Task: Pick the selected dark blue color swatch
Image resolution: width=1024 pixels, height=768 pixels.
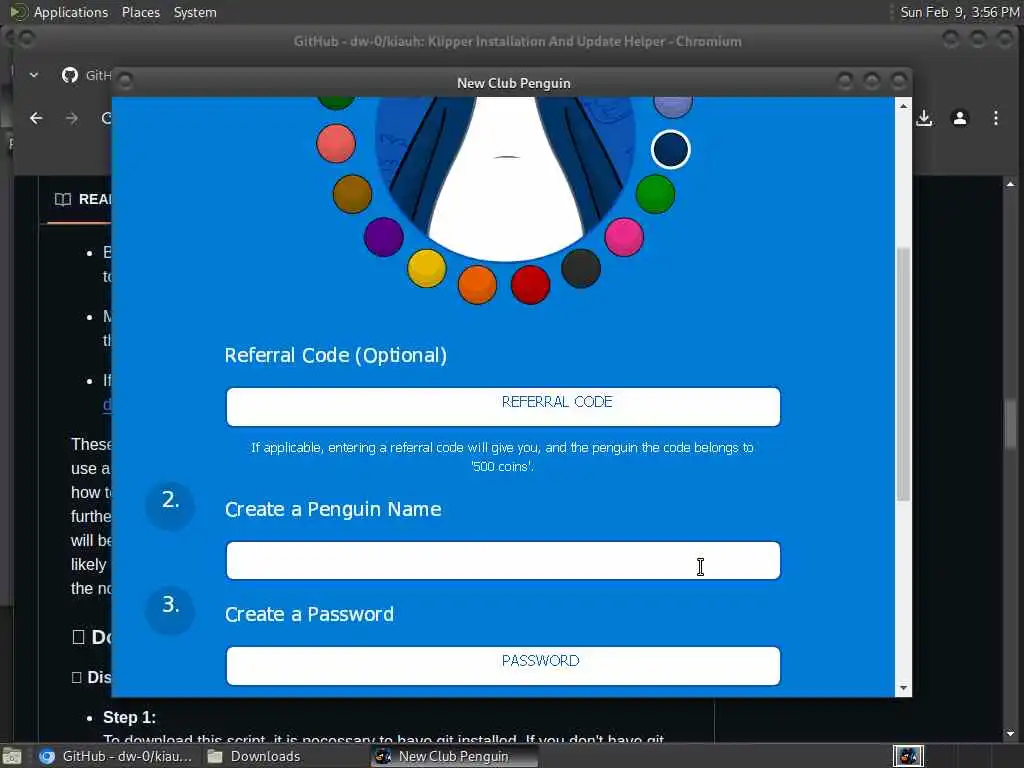Action: (671, 149)
